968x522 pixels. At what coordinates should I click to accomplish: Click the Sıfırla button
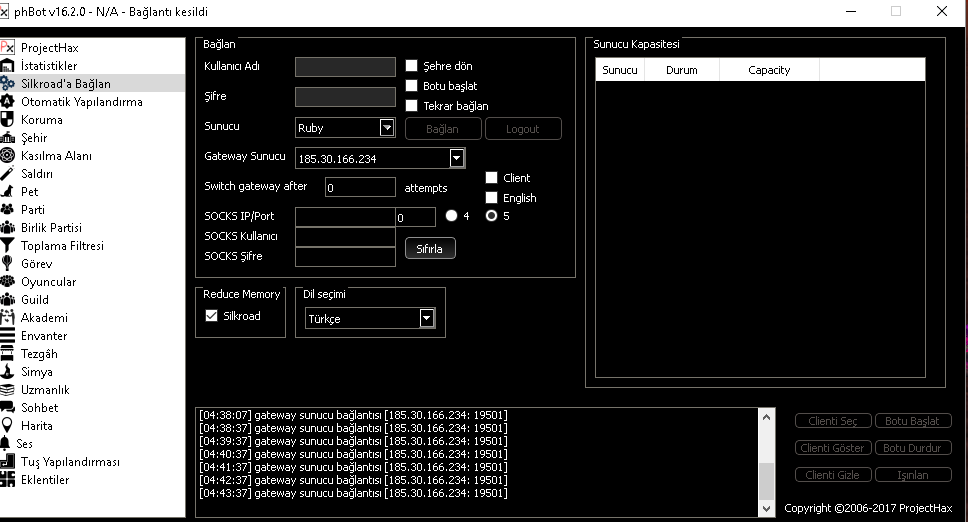(430, 248)
